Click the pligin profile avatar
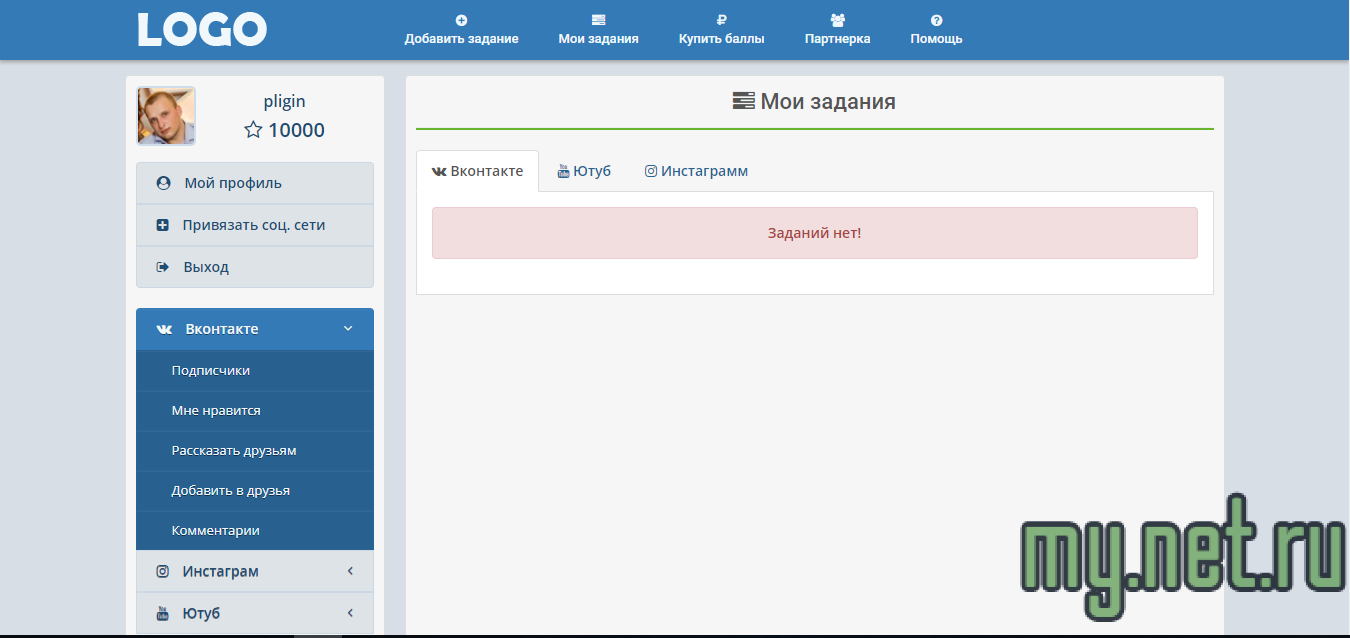Image resolution: width=1350 pixels, height=638 pixels. [x=166, y=116]
